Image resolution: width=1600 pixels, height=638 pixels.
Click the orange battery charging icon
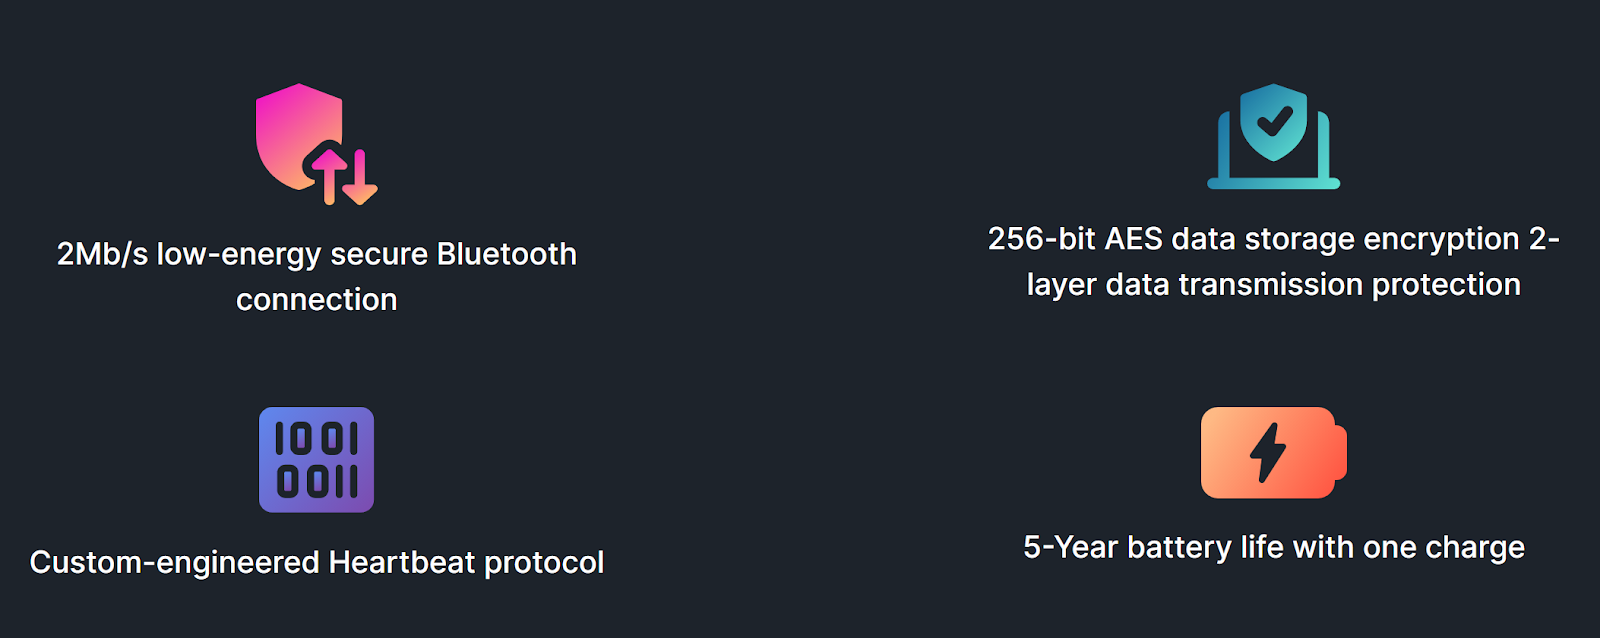point(1273,452)
